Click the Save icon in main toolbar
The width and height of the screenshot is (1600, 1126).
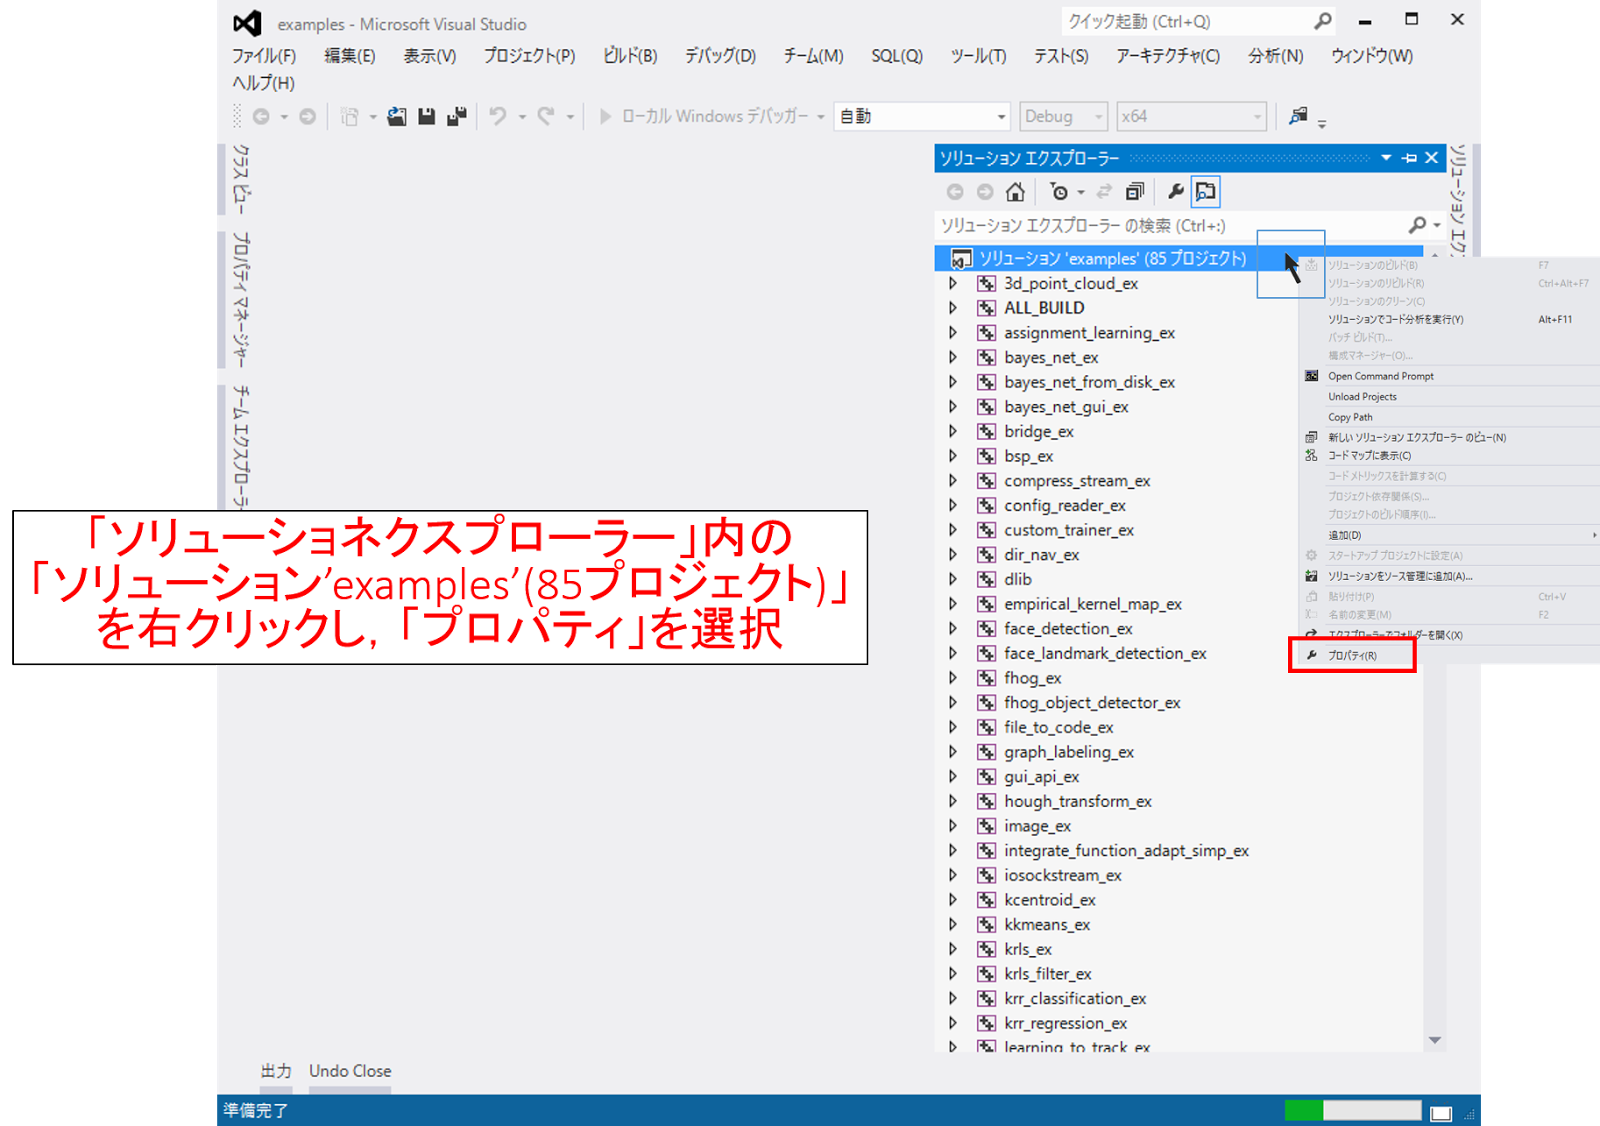427,117
